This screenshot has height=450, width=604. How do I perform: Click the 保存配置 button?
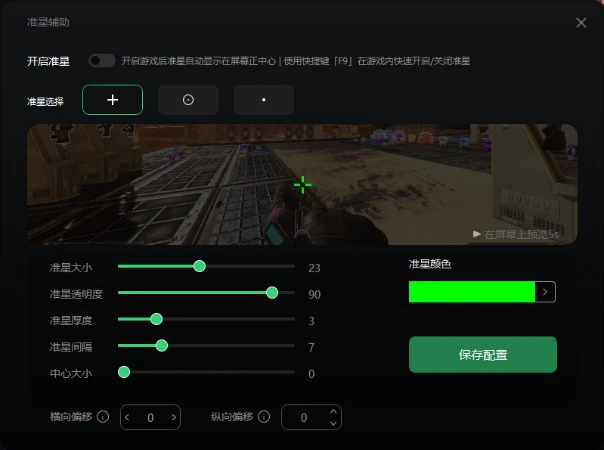[483, 354]
